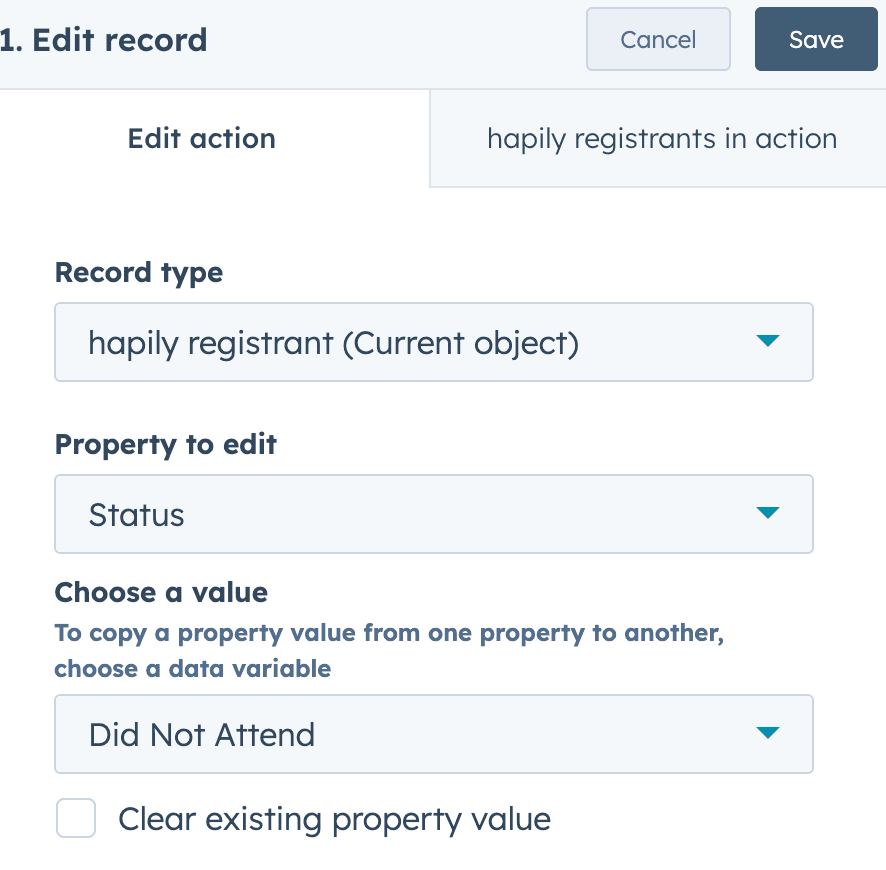Click the Clear existing property value label

tap(334, 820)
